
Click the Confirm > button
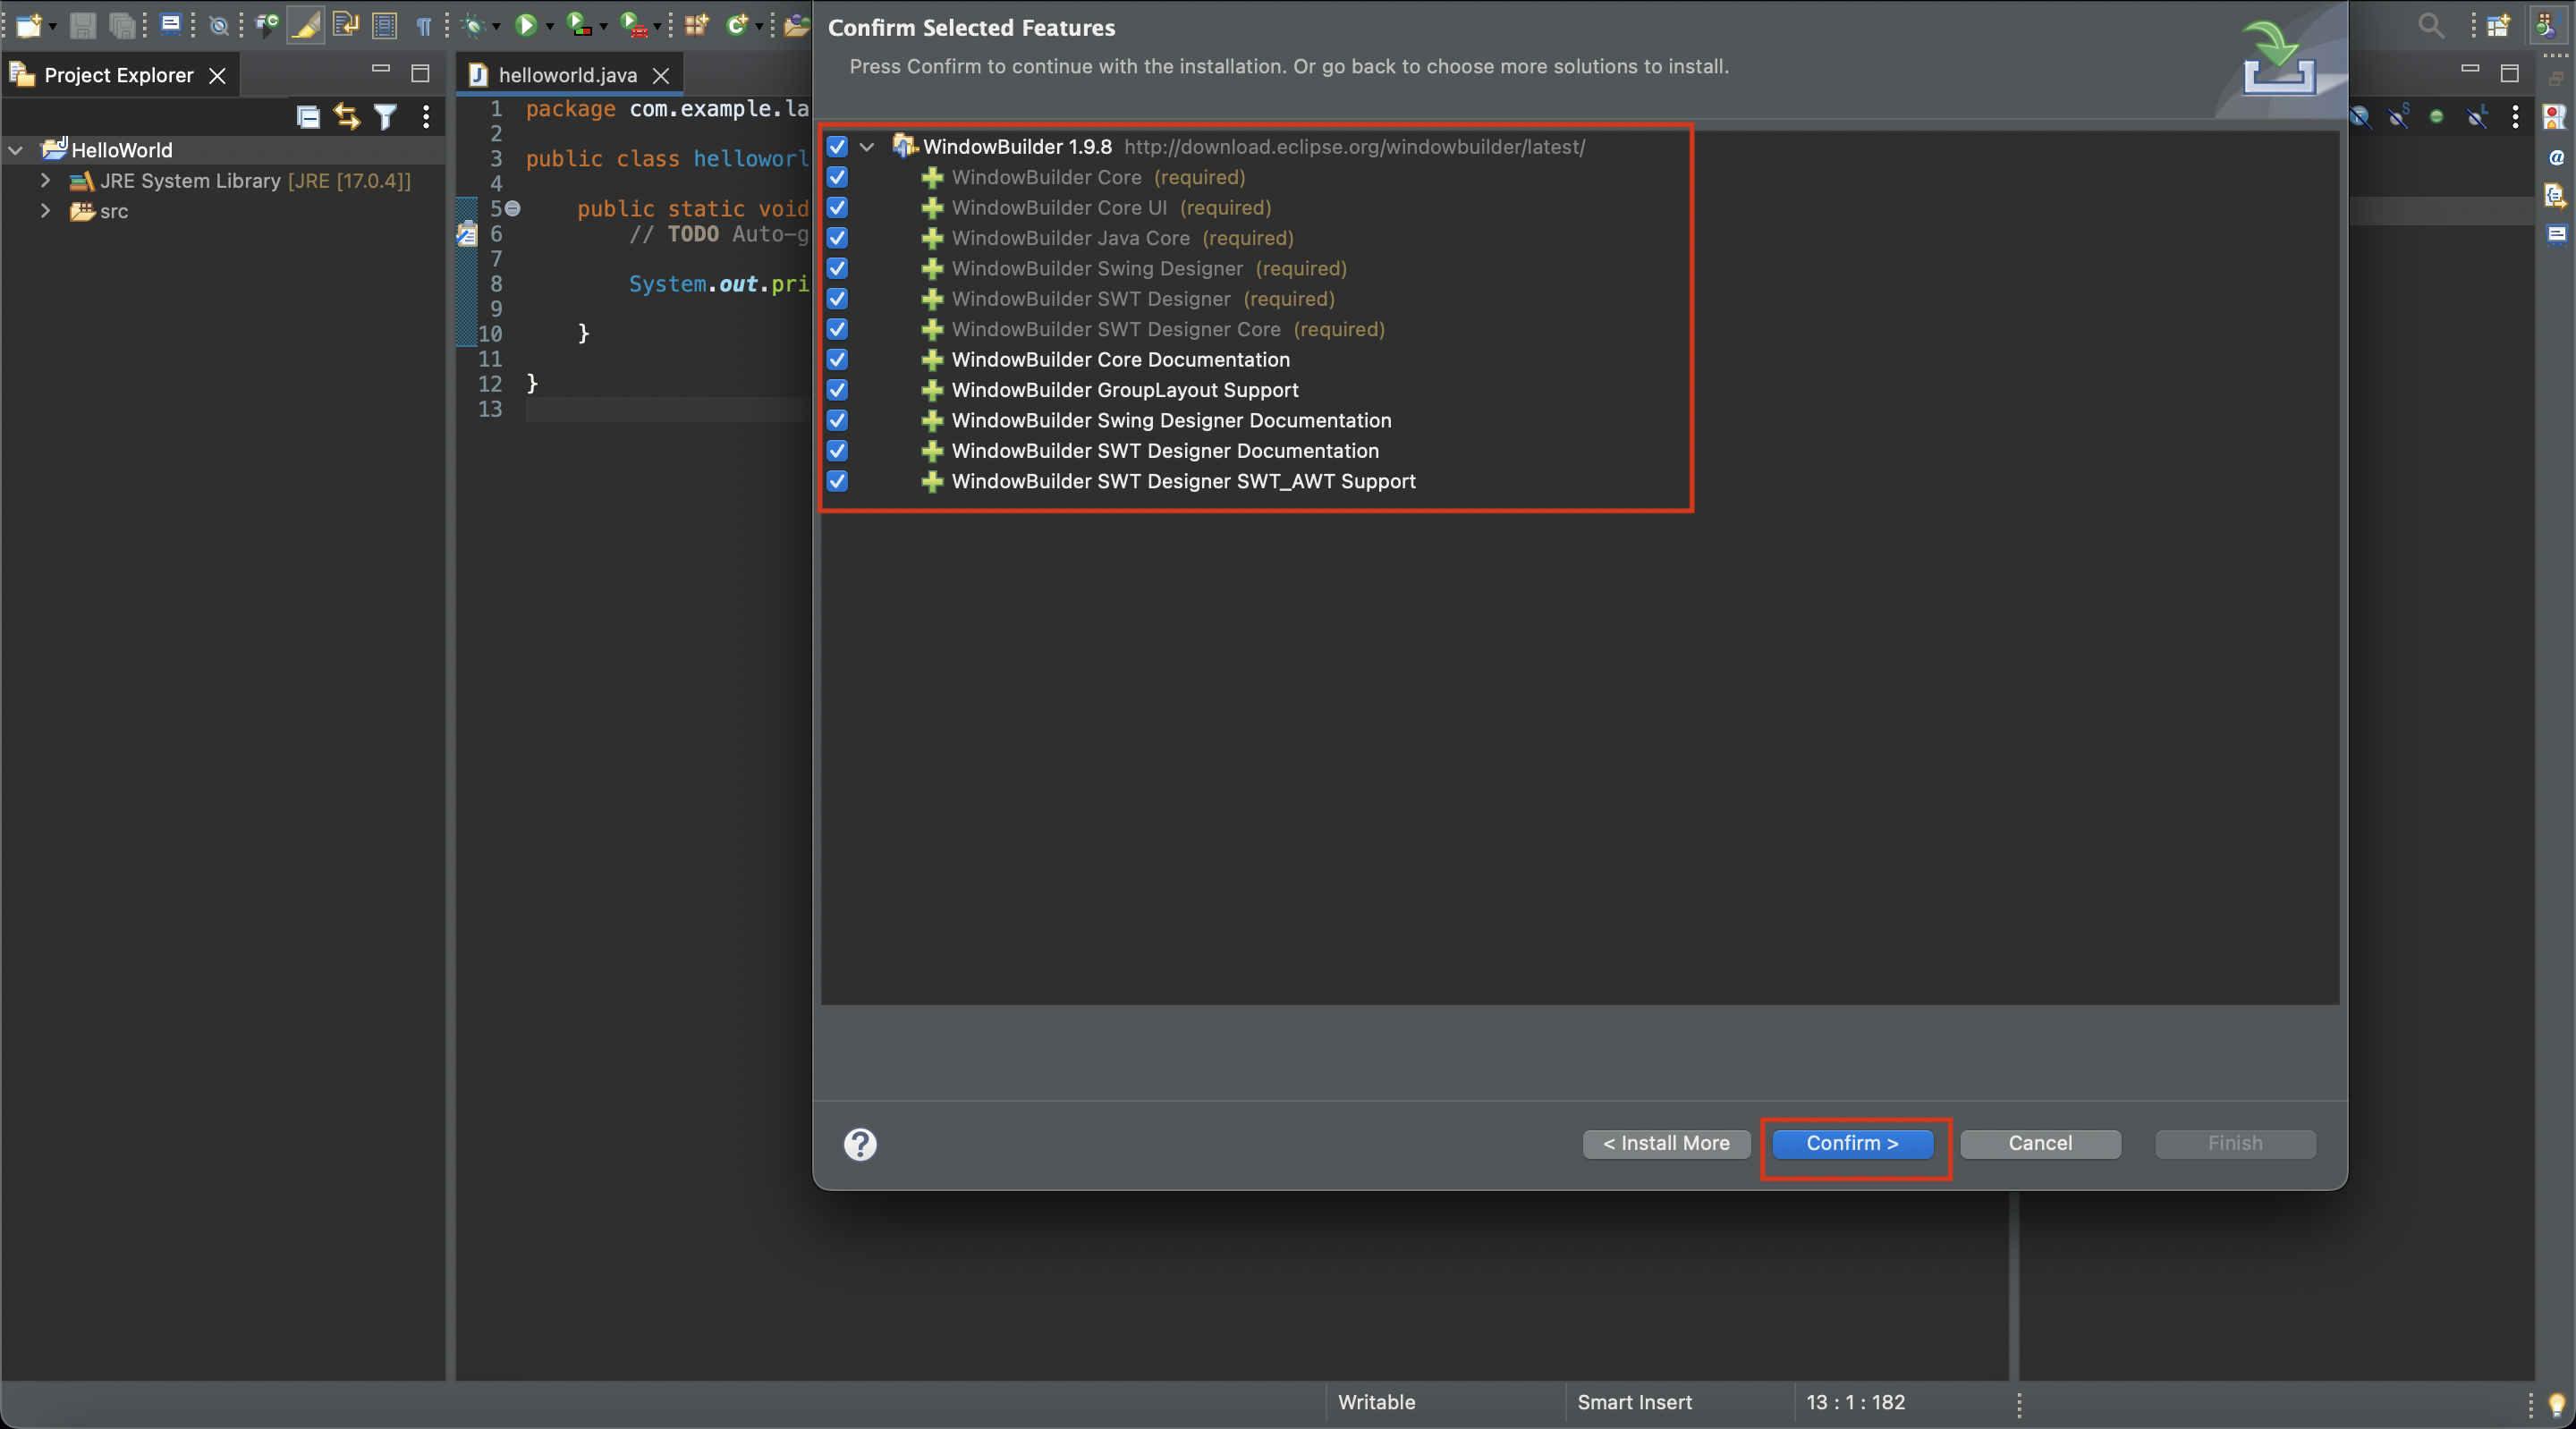coord(1852,1143)
